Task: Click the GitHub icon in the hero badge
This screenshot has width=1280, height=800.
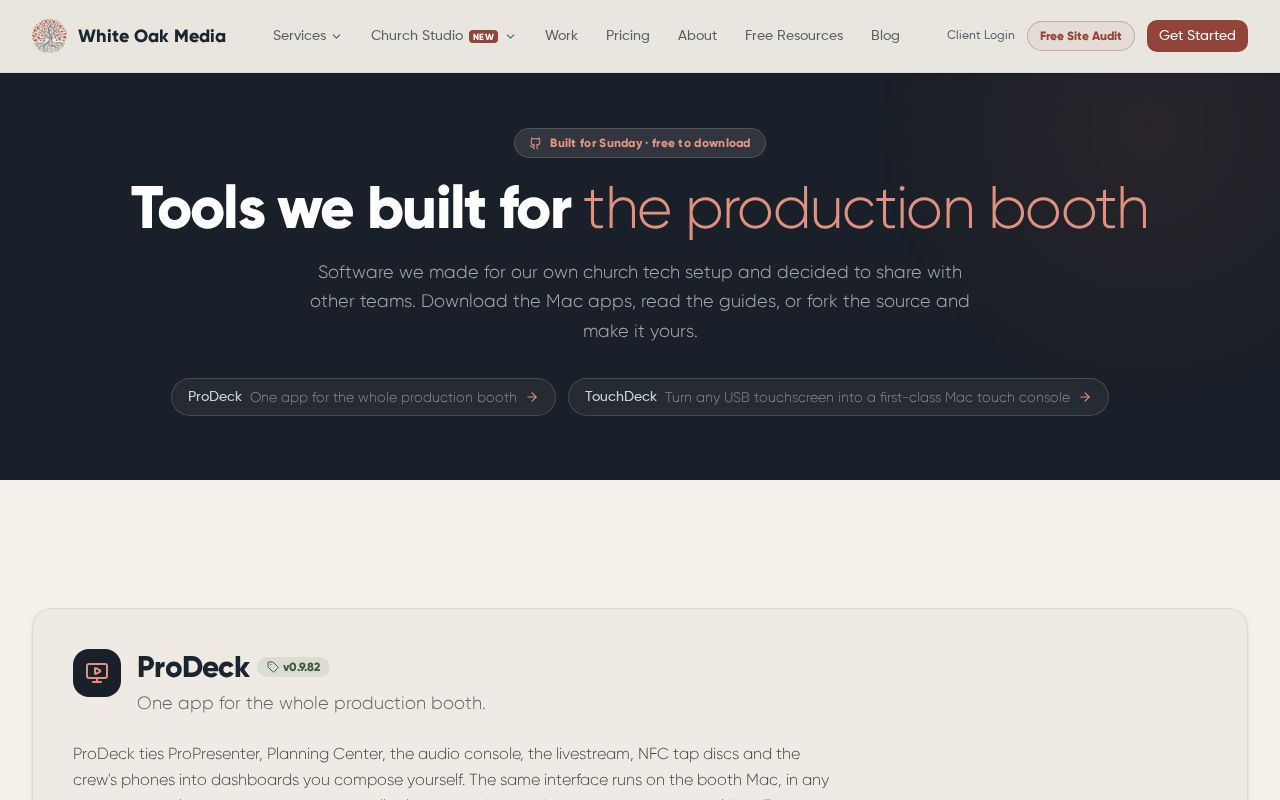Action: (x=535, y=143)
